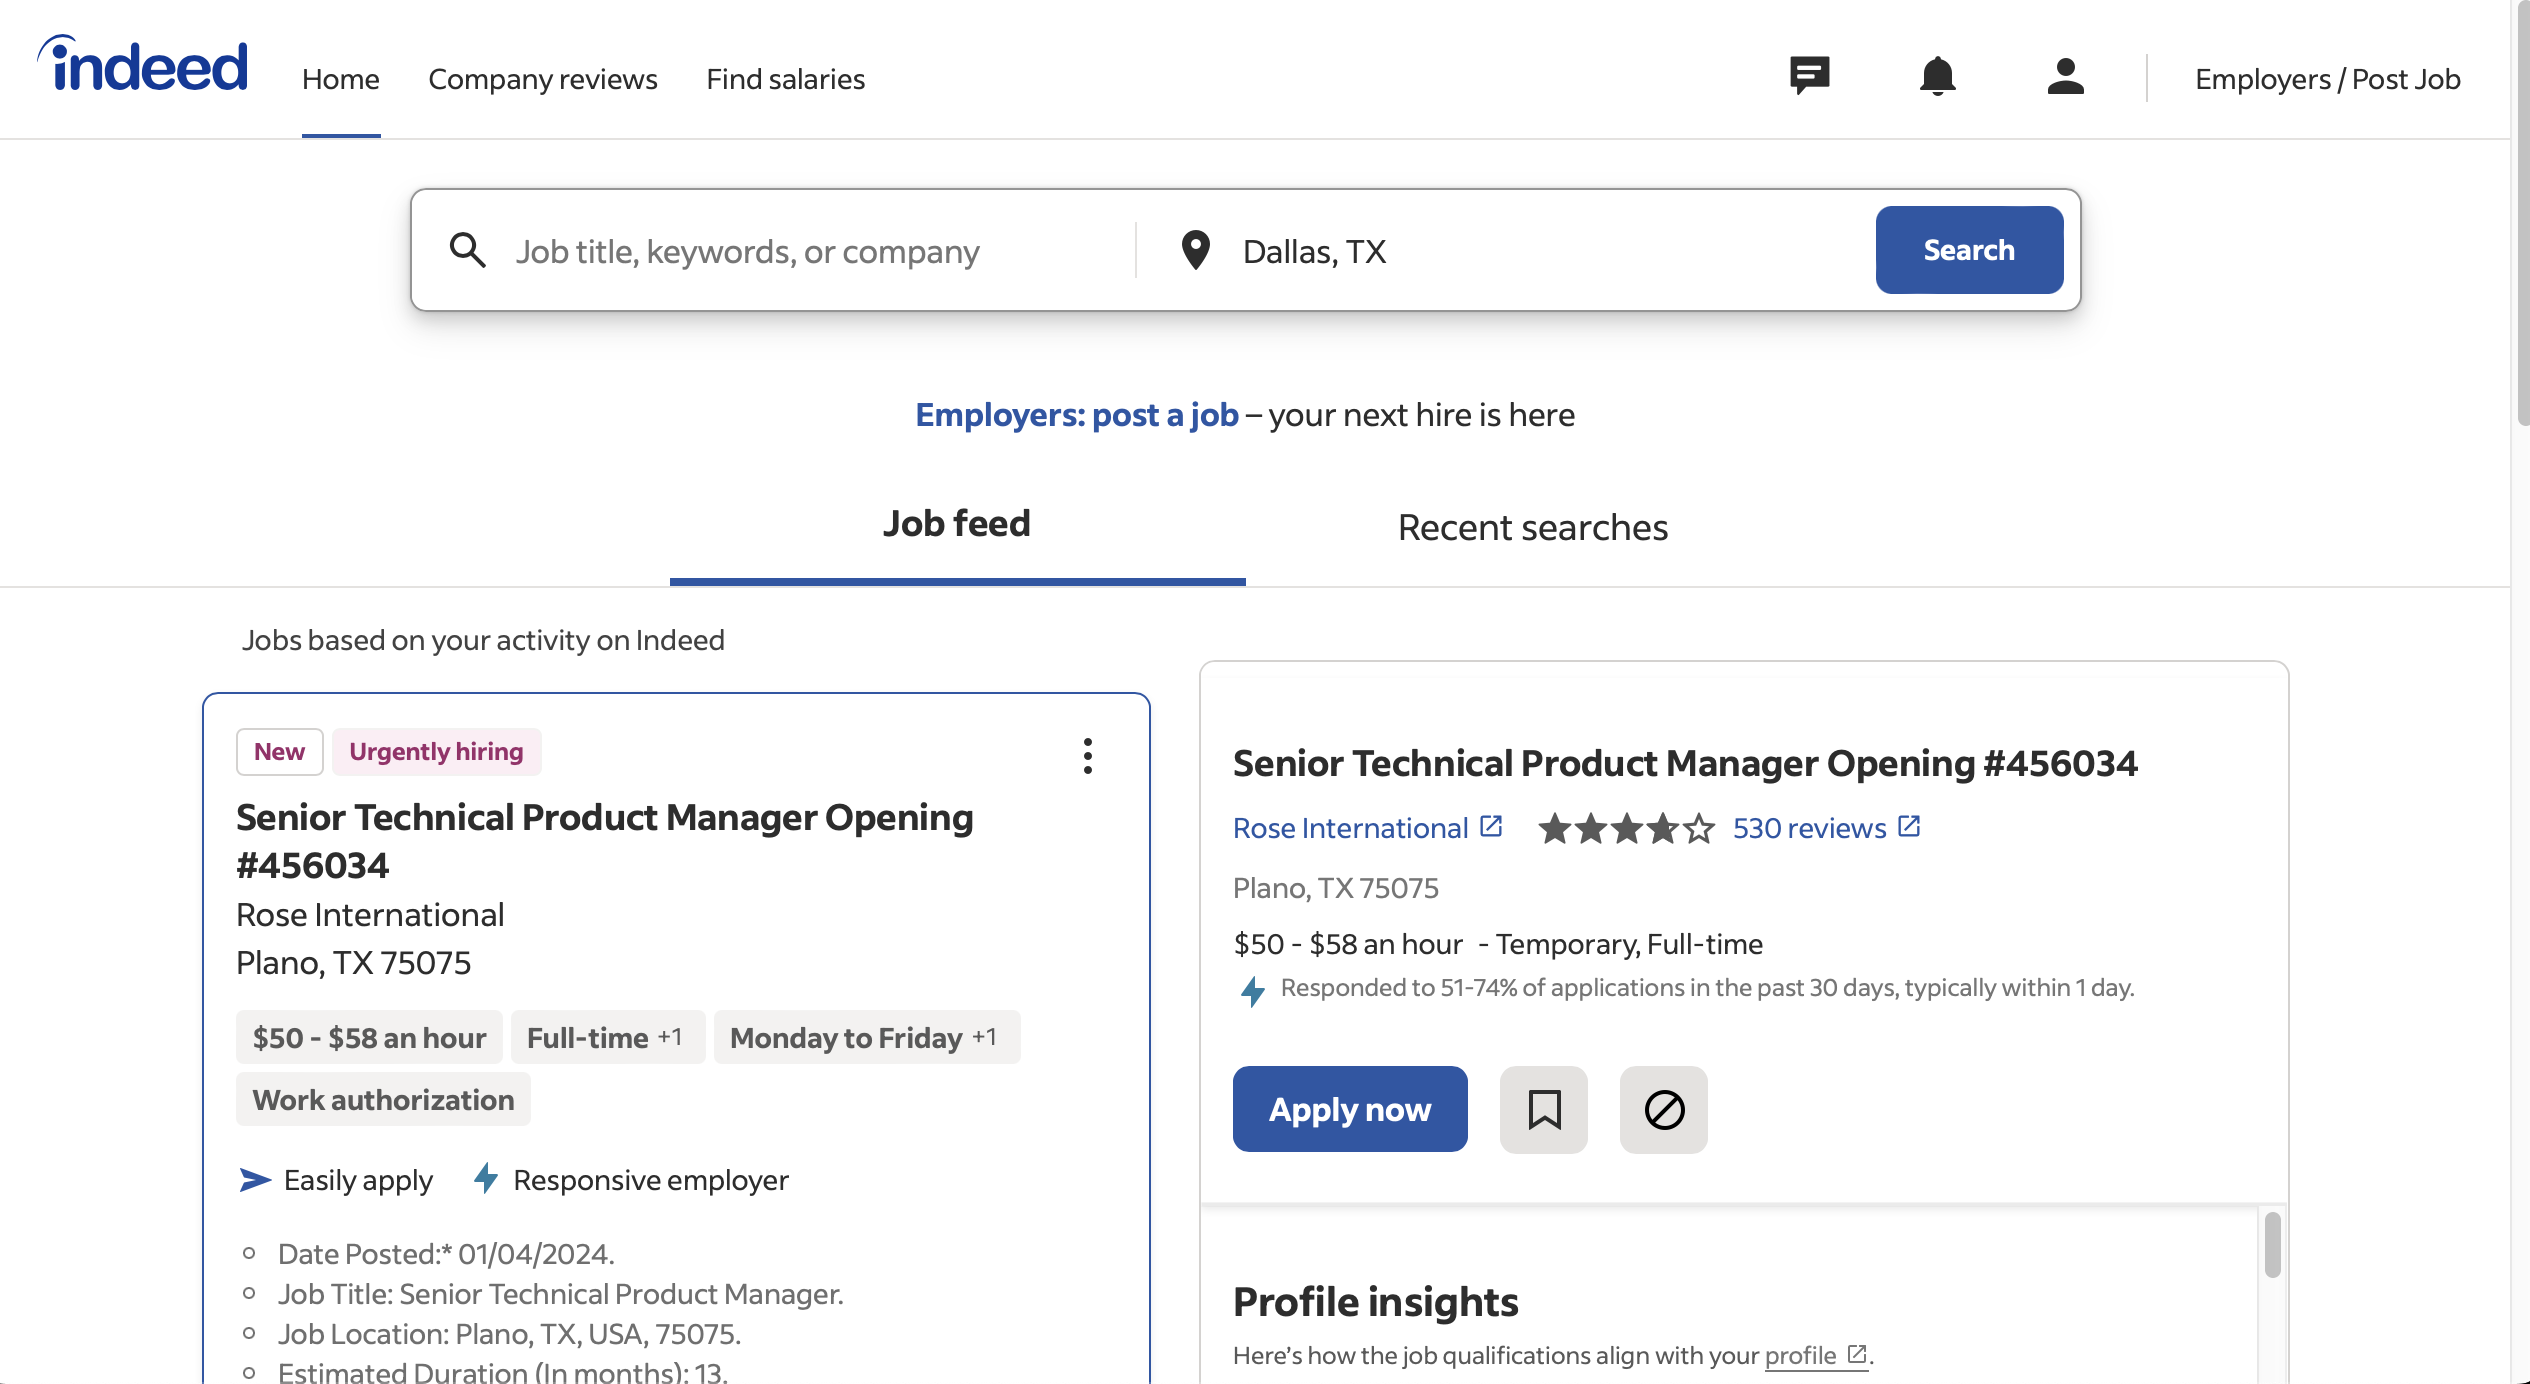Open the messages chat icon
Viewport: 2530px width, 1384px height.
(1809, 76)
